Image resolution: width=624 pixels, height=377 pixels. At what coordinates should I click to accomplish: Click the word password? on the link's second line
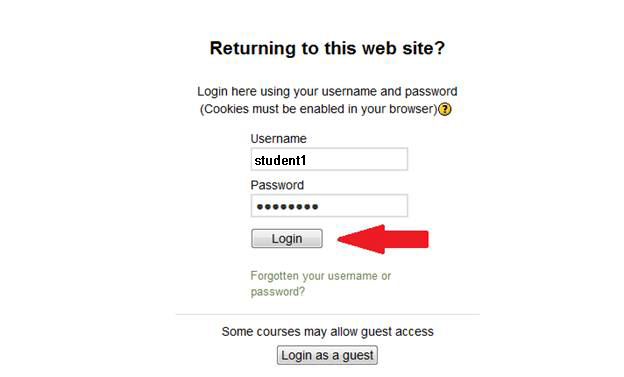click(278, 292)
